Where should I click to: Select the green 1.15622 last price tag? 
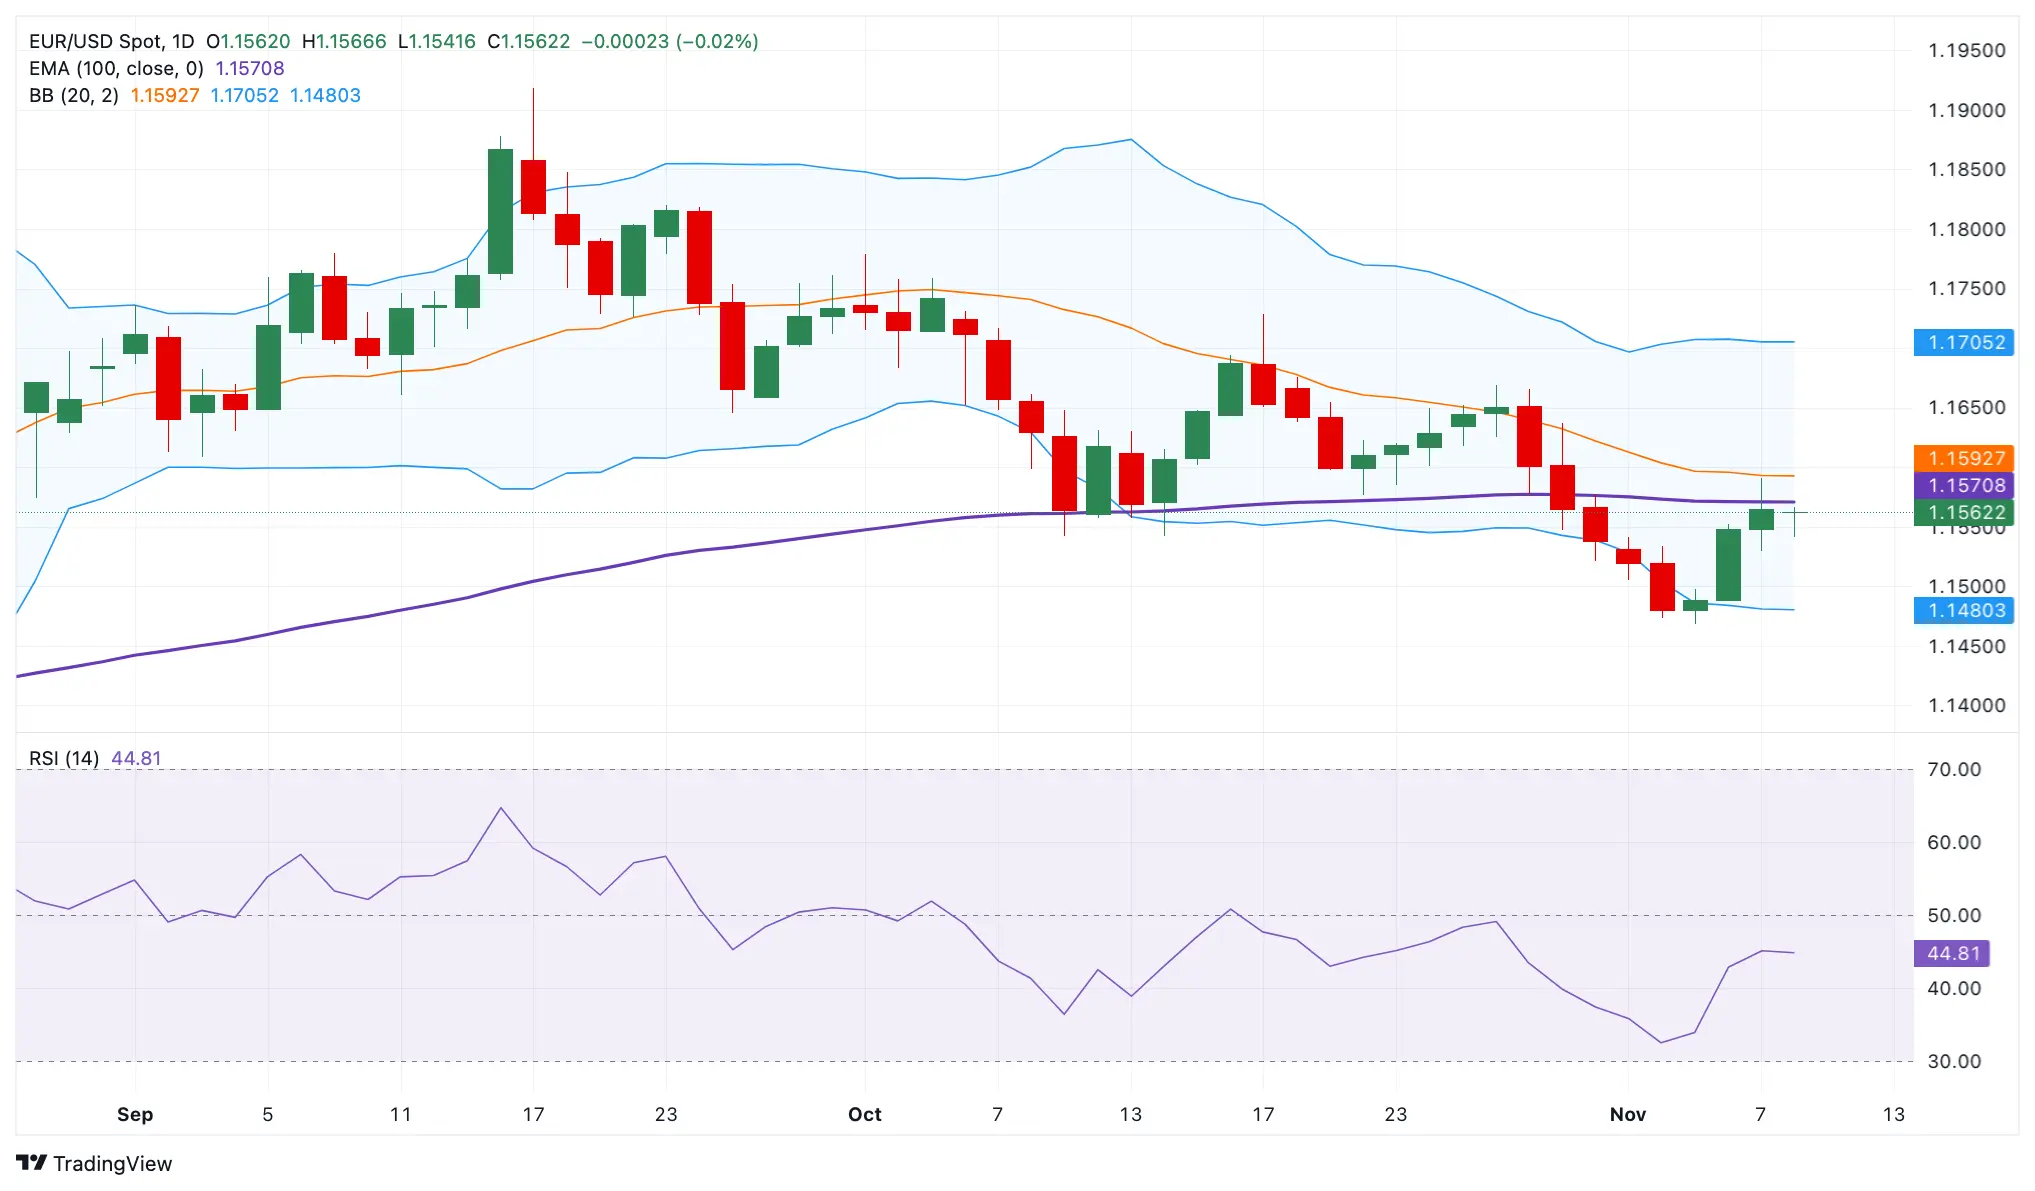click(x=1963, y=512)
